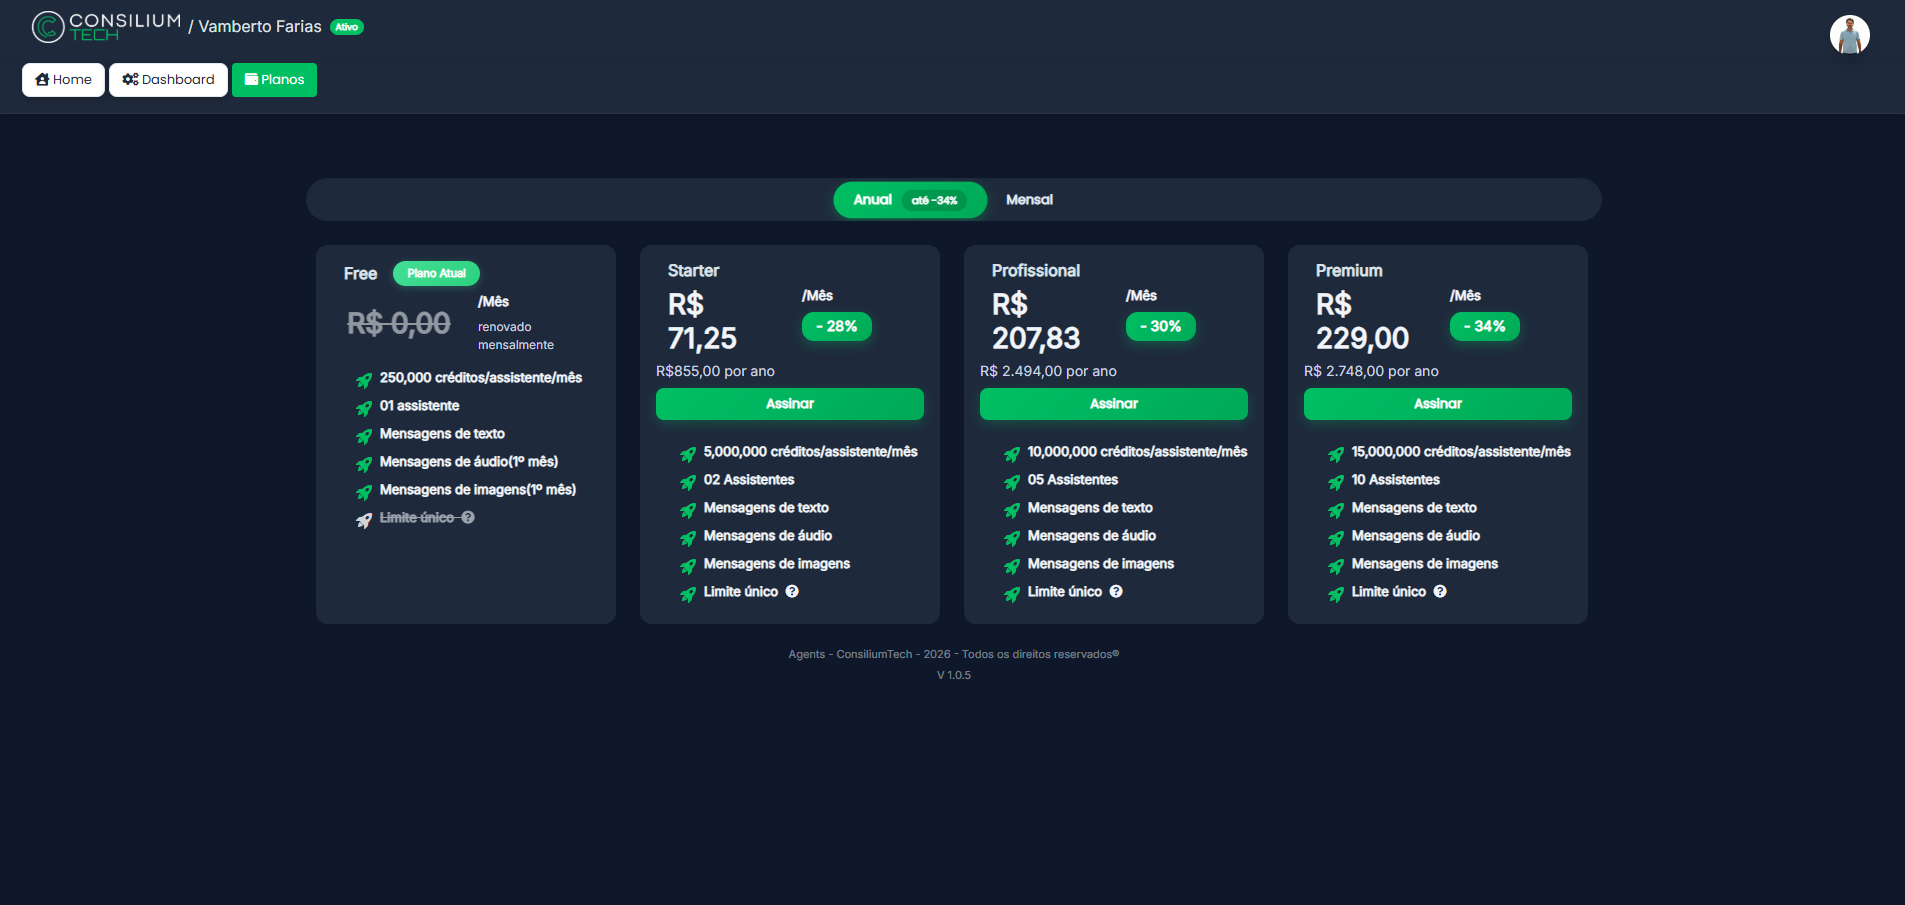Click help icon beside Profissional Limite único
Viewport: 1905px width, 905px height.
coord(1116,592)
